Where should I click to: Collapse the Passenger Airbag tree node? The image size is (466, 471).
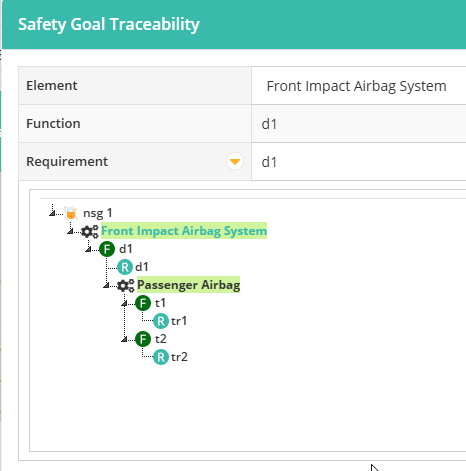coord(106,285)
